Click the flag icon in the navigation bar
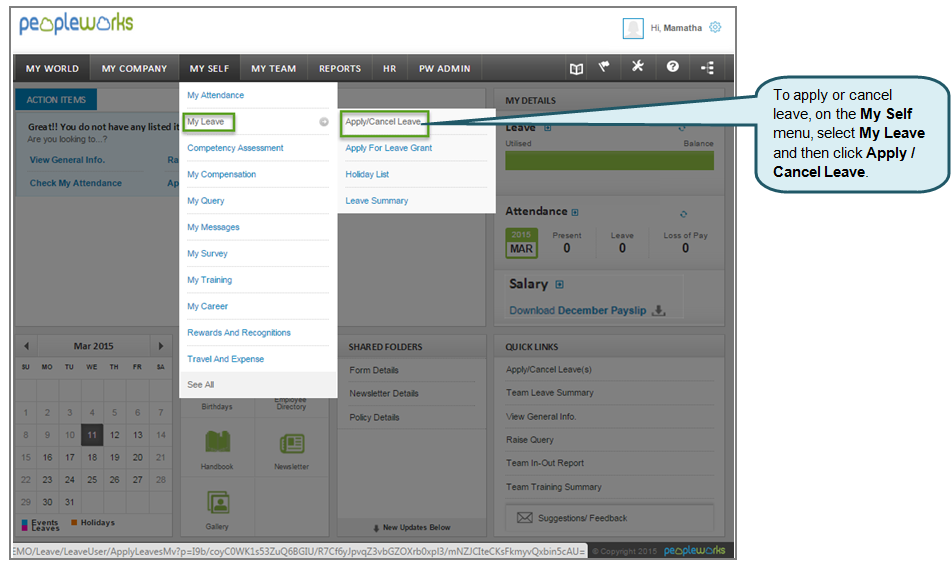 point(604,67)
